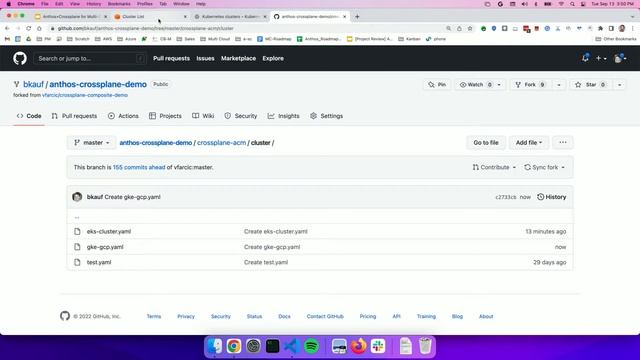Expand the Star lists dropdown arrow
The image size is (640, 360).
coord(620,84)
